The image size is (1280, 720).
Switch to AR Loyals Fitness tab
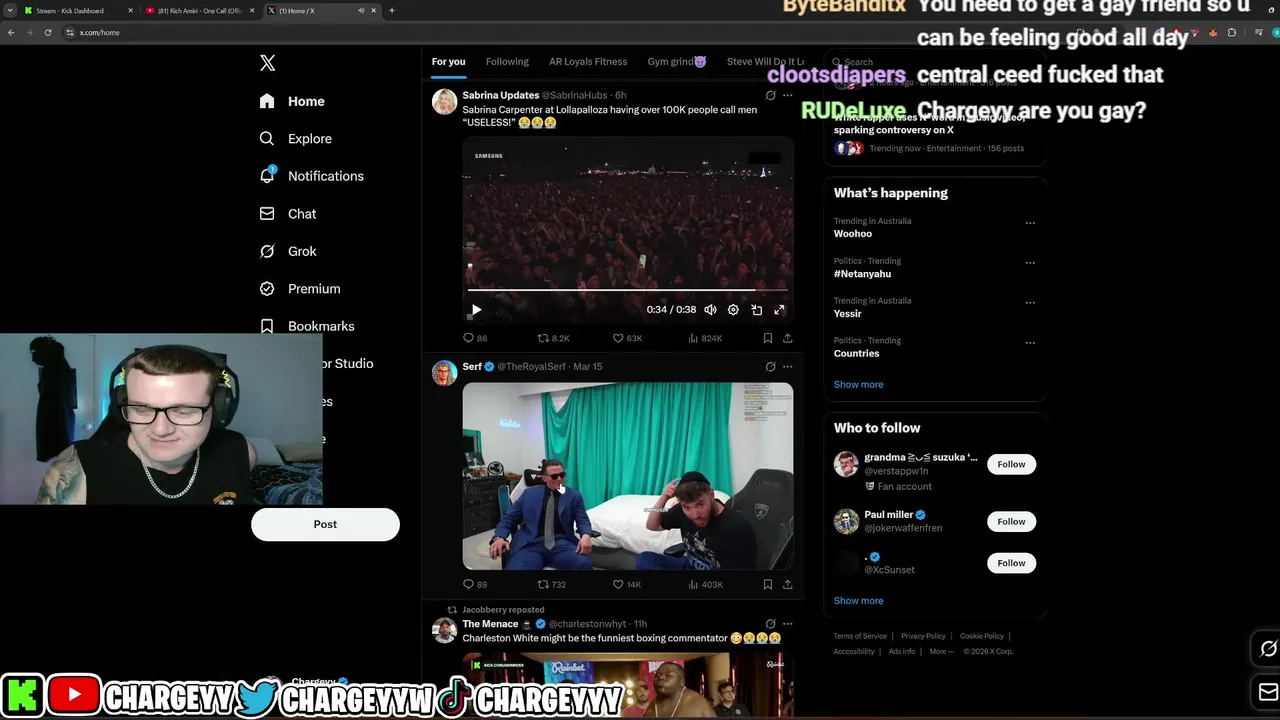[588, 62]
